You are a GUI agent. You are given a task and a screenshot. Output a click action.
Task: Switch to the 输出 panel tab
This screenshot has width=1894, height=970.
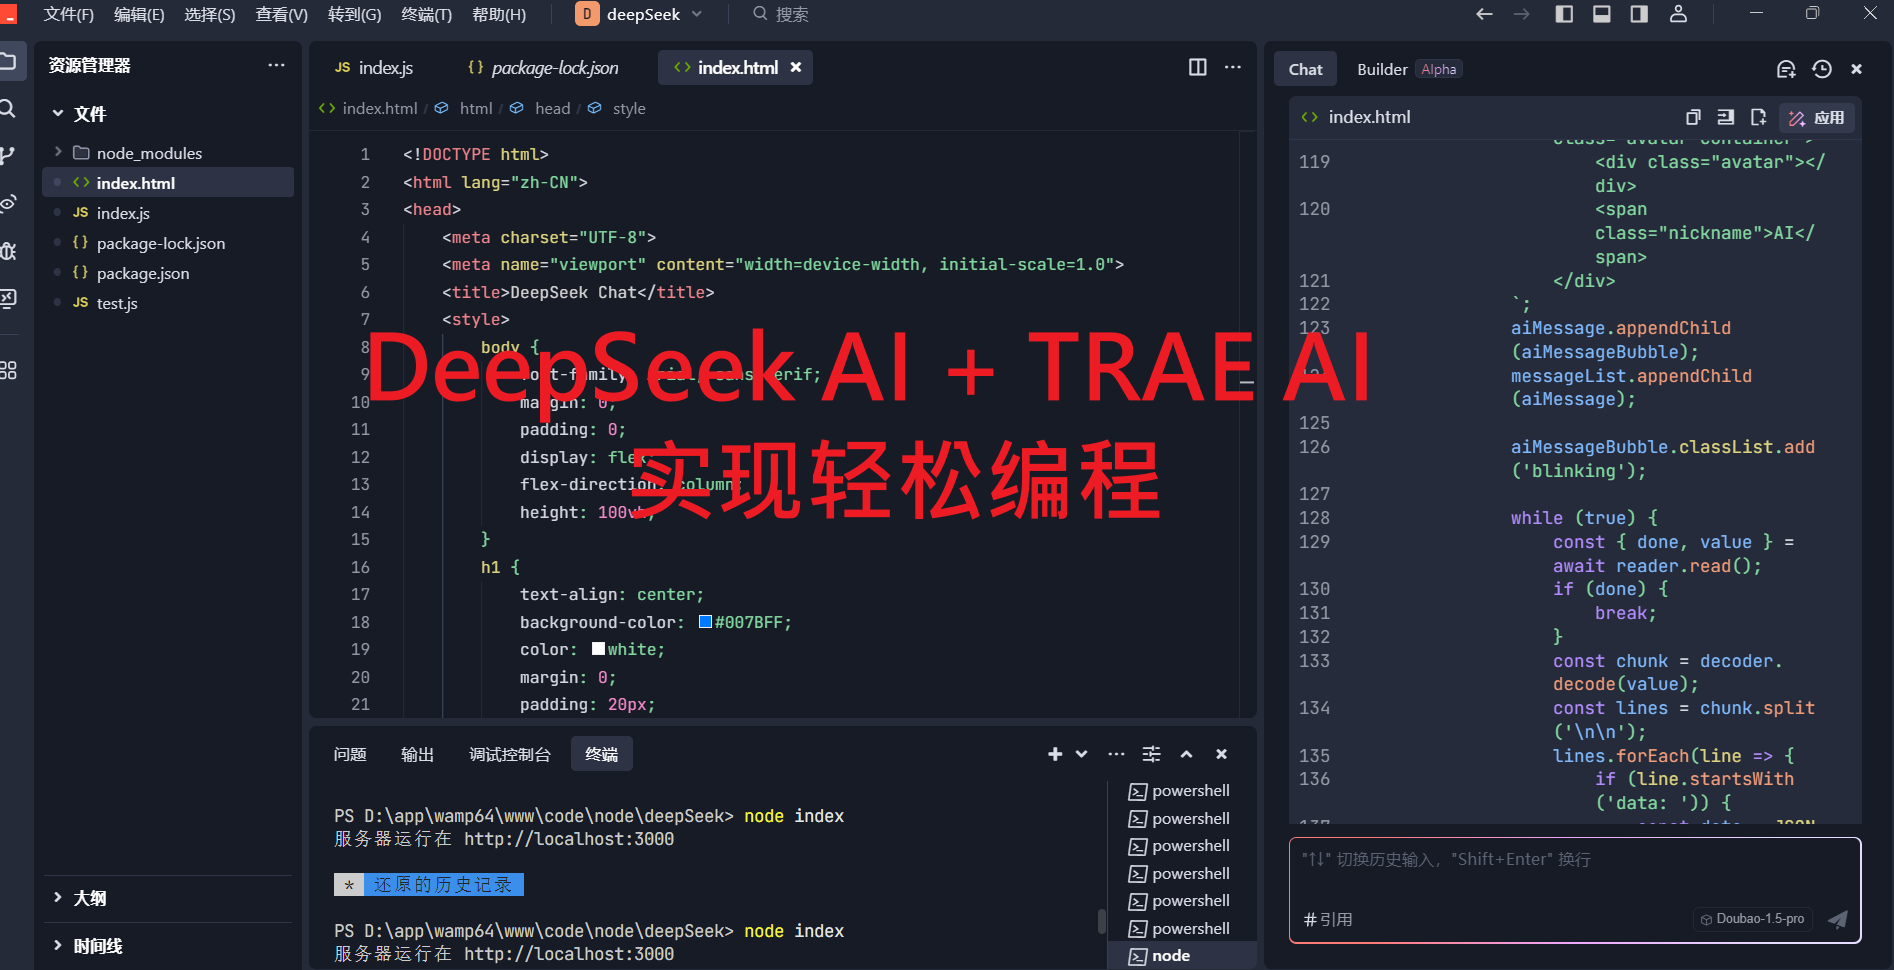click(417, 754)
